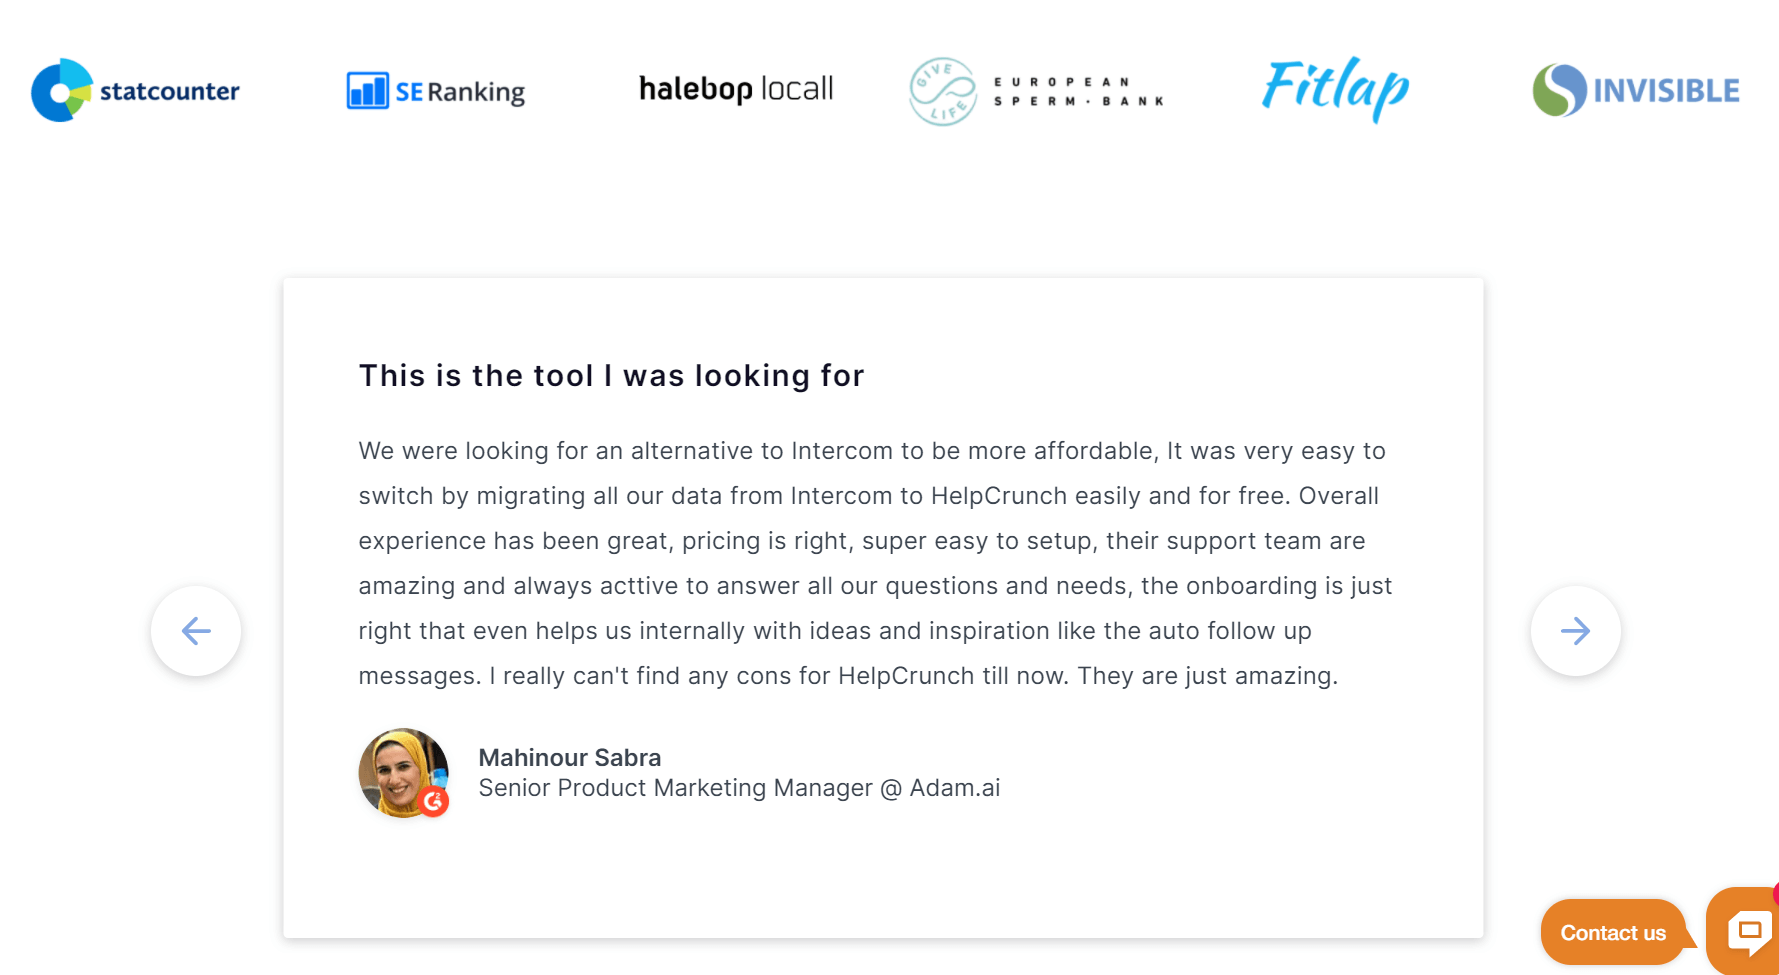Show next testimonial with right arrow
The height and width of the screenshot is (975, 1779).
coord(1576,631)
